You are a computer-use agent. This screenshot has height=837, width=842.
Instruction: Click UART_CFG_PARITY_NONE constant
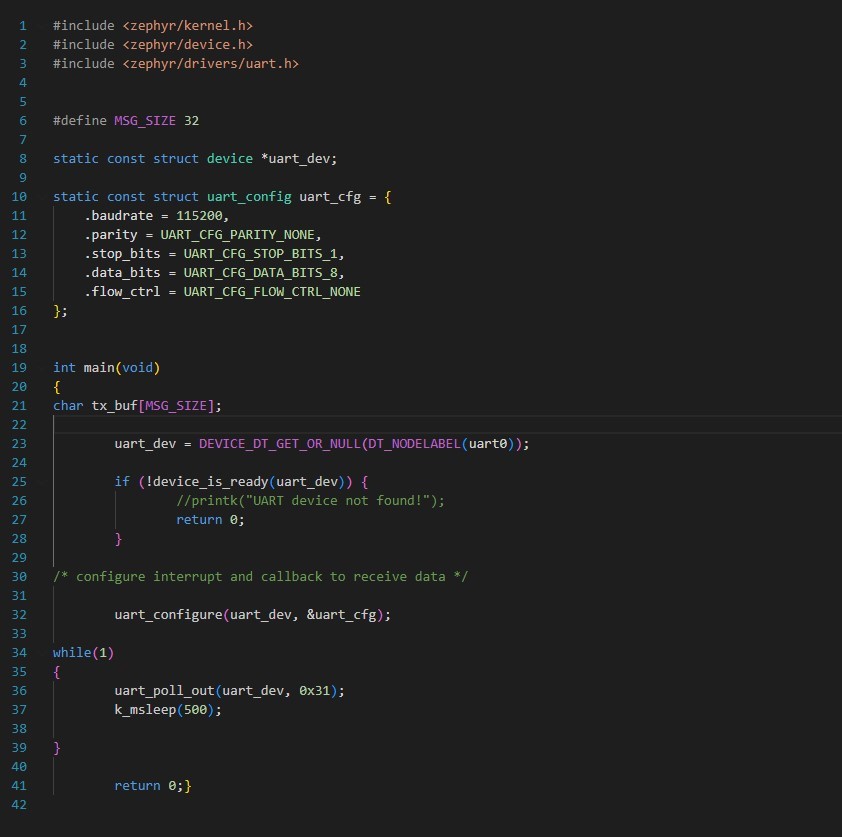pyautogui.click(x=237, y=235)
